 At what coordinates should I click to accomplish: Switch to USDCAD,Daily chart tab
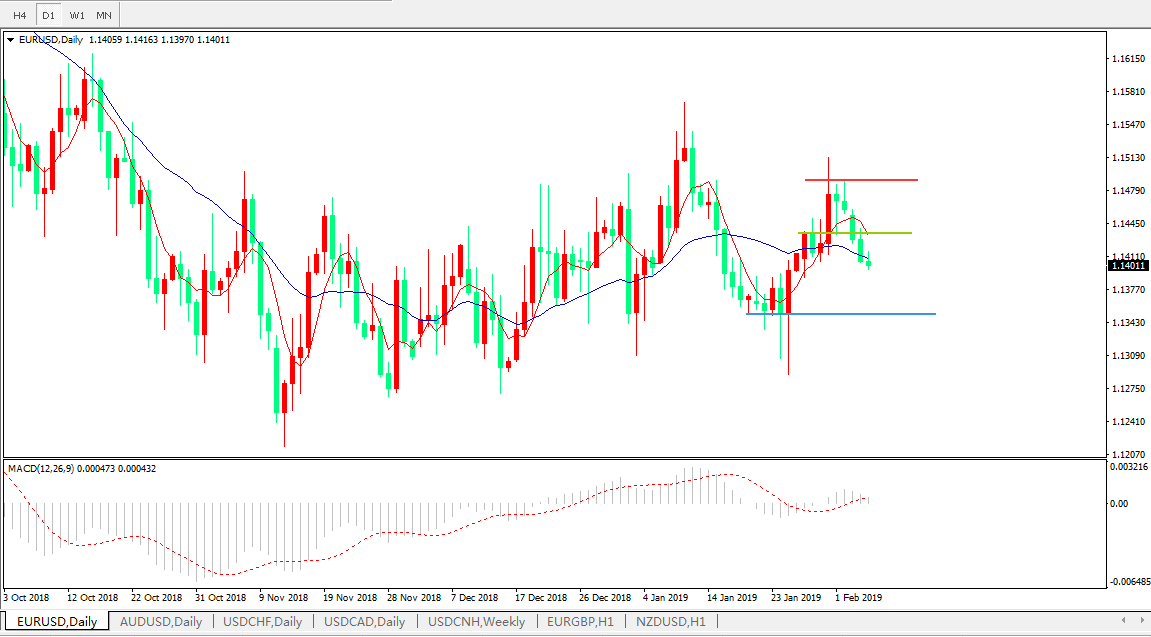coord(364,622)
